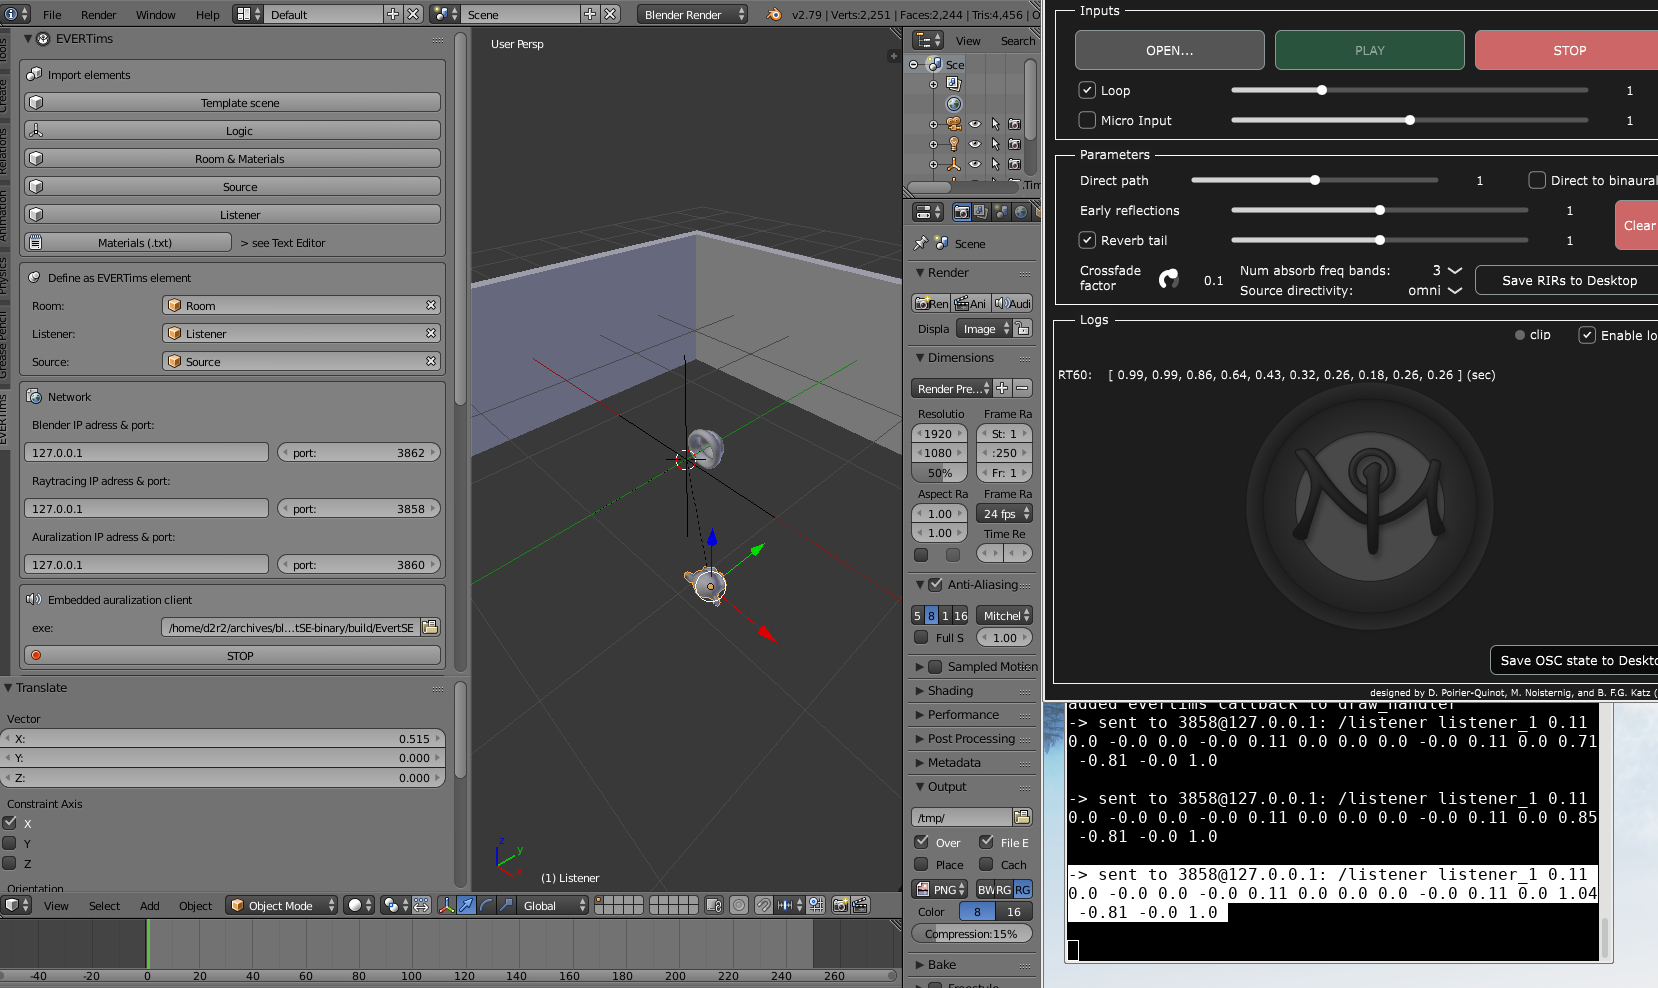Screen dimensions: 1658x988
Task: Expand the Shading panel
Action: tap(950, 690)
